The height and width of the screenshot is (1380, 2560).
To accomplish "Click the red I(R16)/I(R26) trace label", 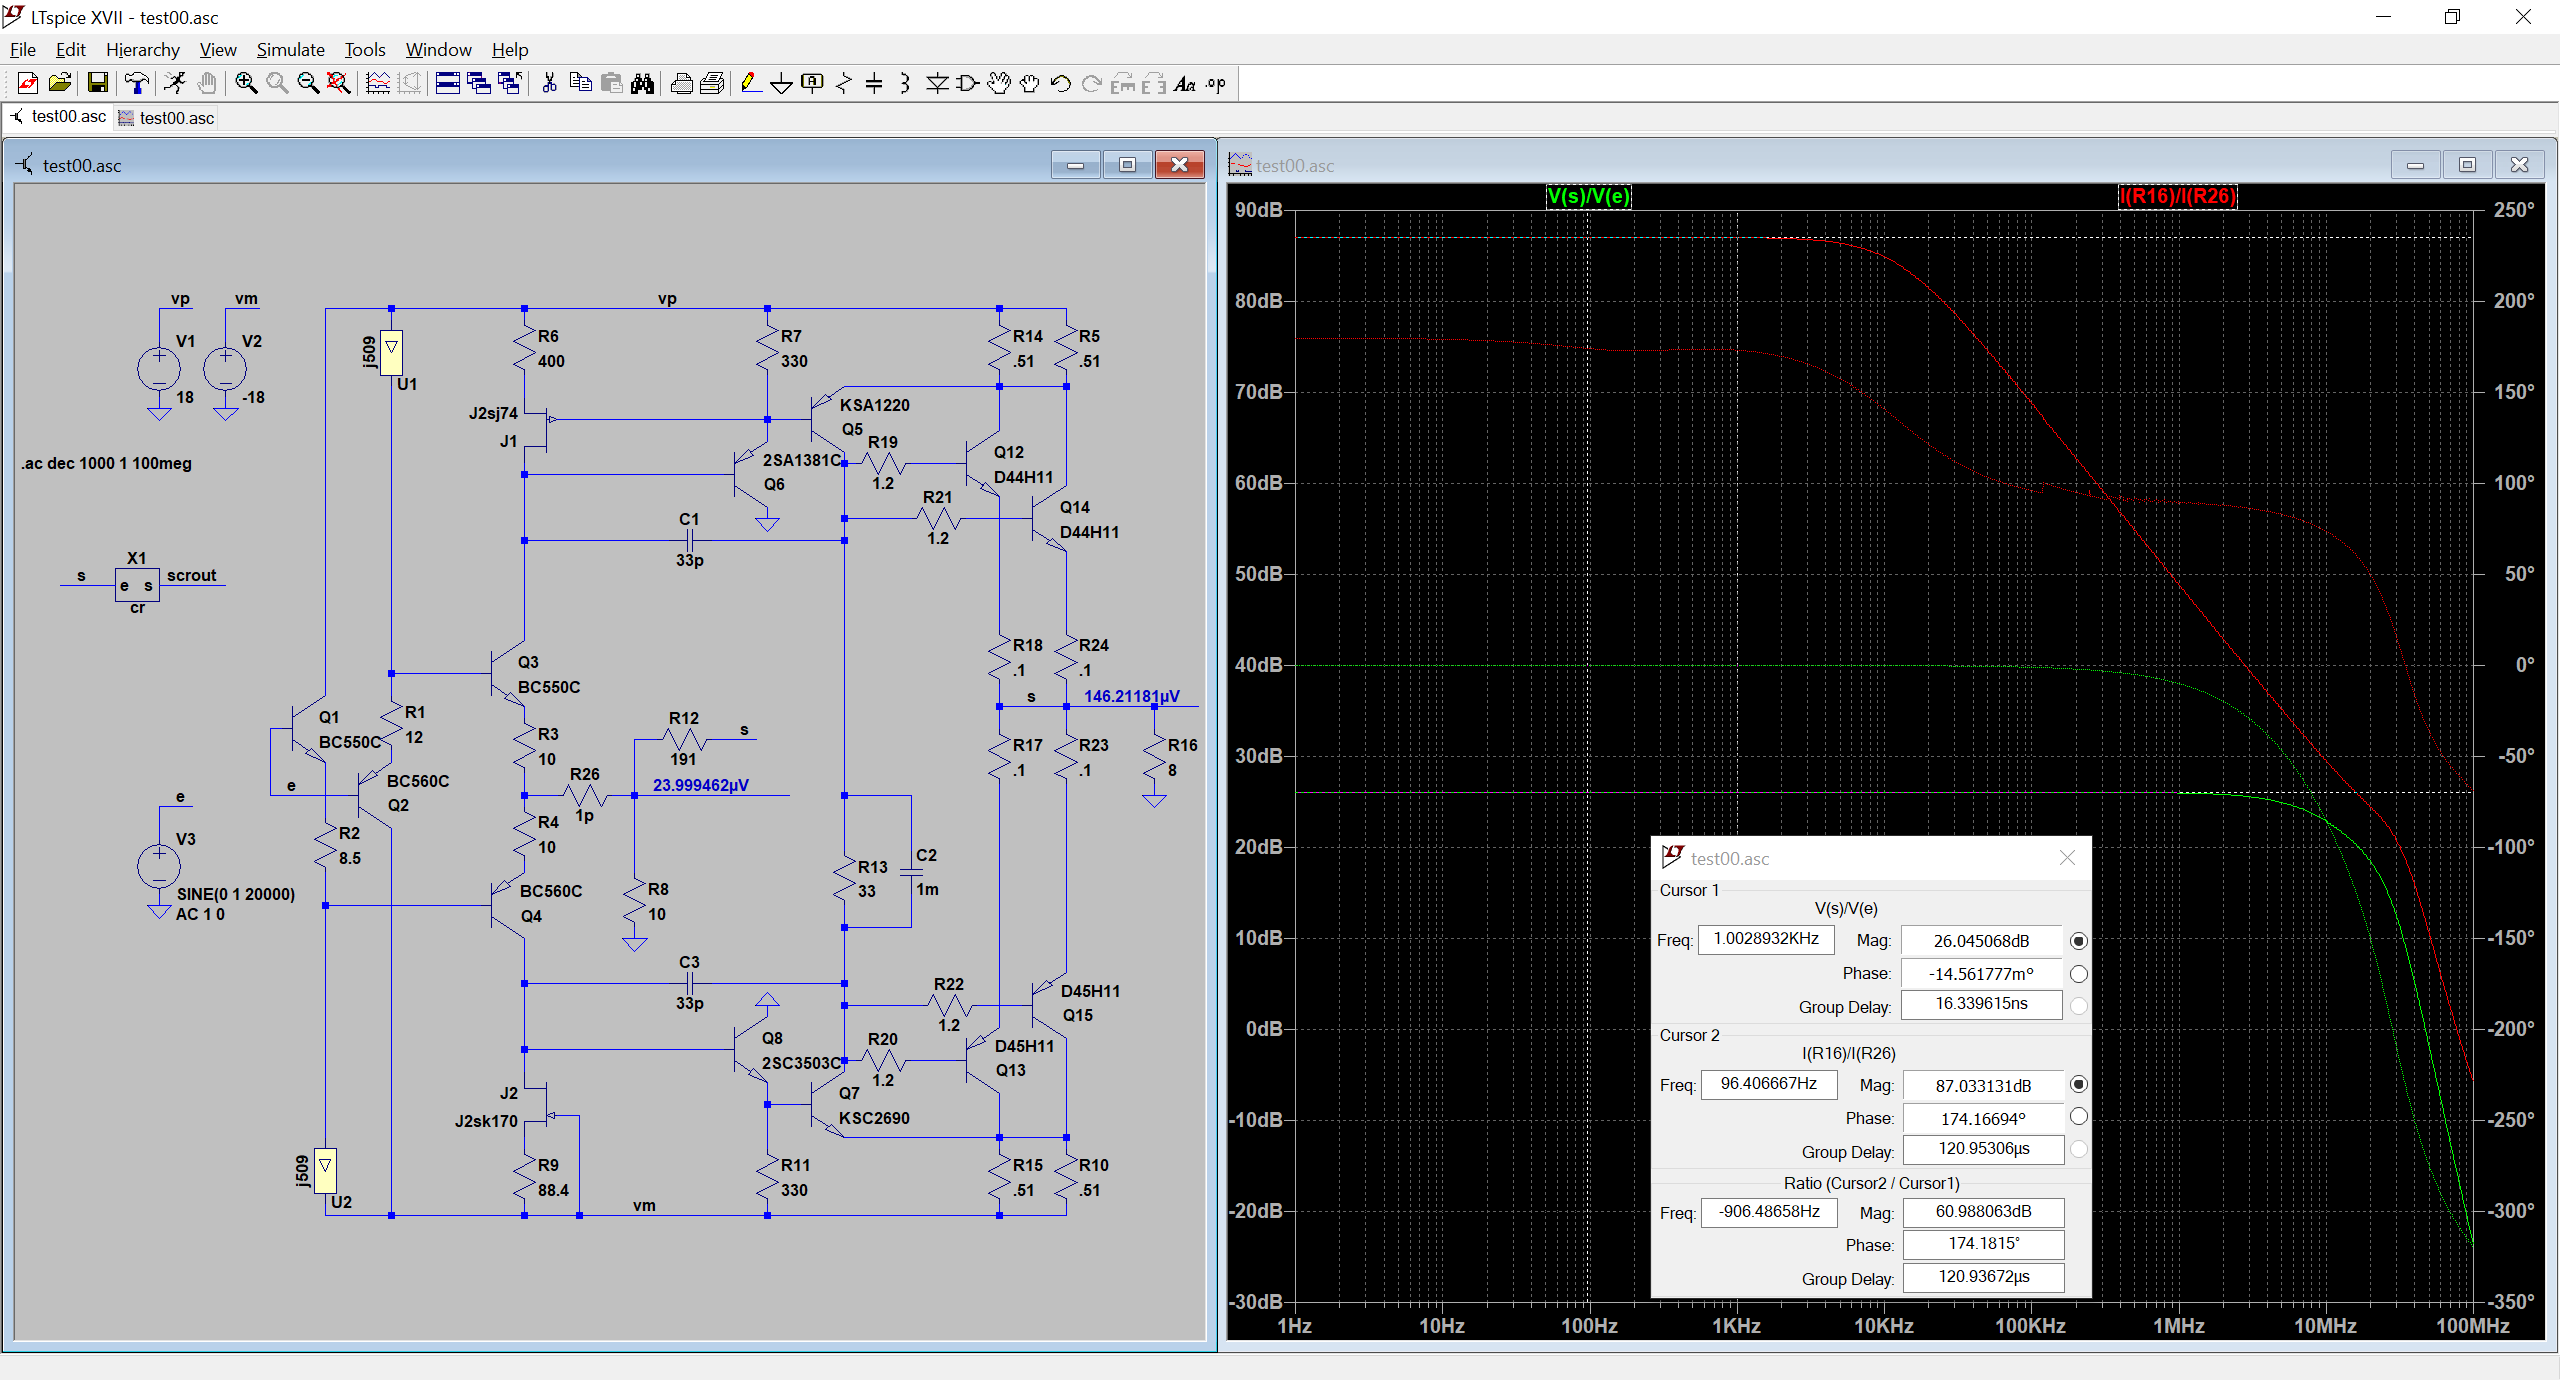I will click(x=2178, y=196).
